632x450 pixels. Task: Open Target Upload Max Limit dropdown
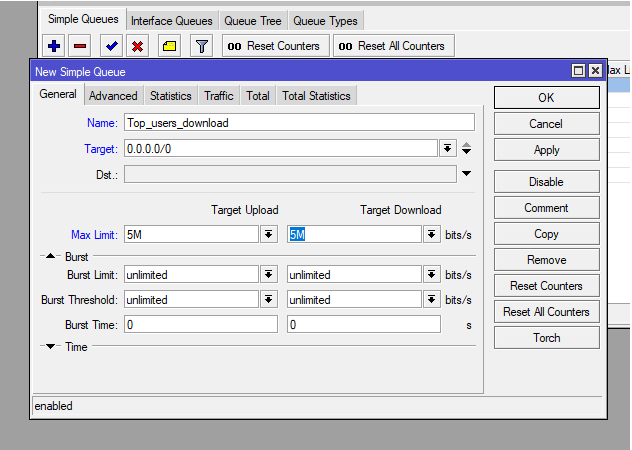[268, 234]
